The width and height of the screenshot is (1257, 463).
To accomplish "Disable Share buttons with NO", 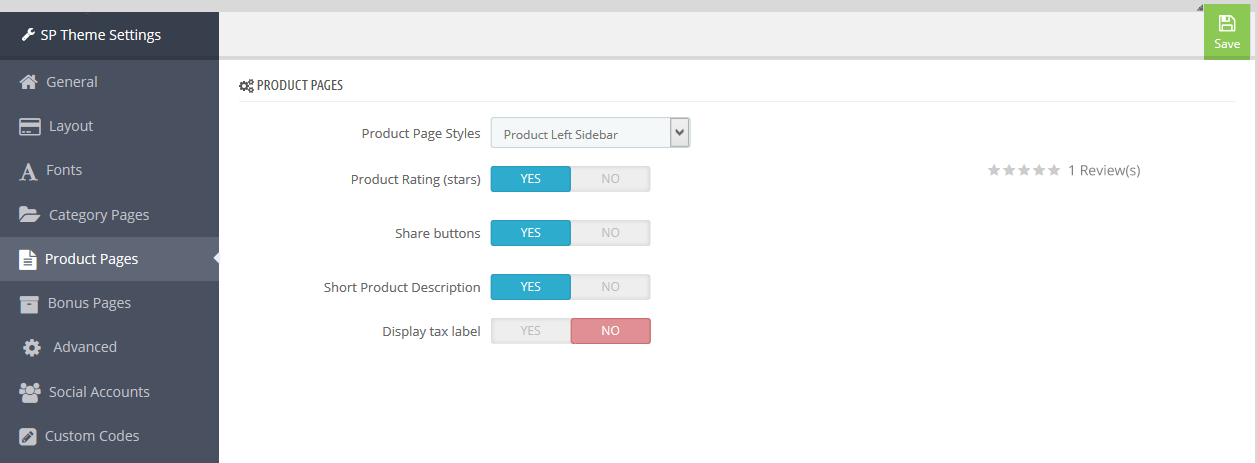I will click(x=610, y=233).
